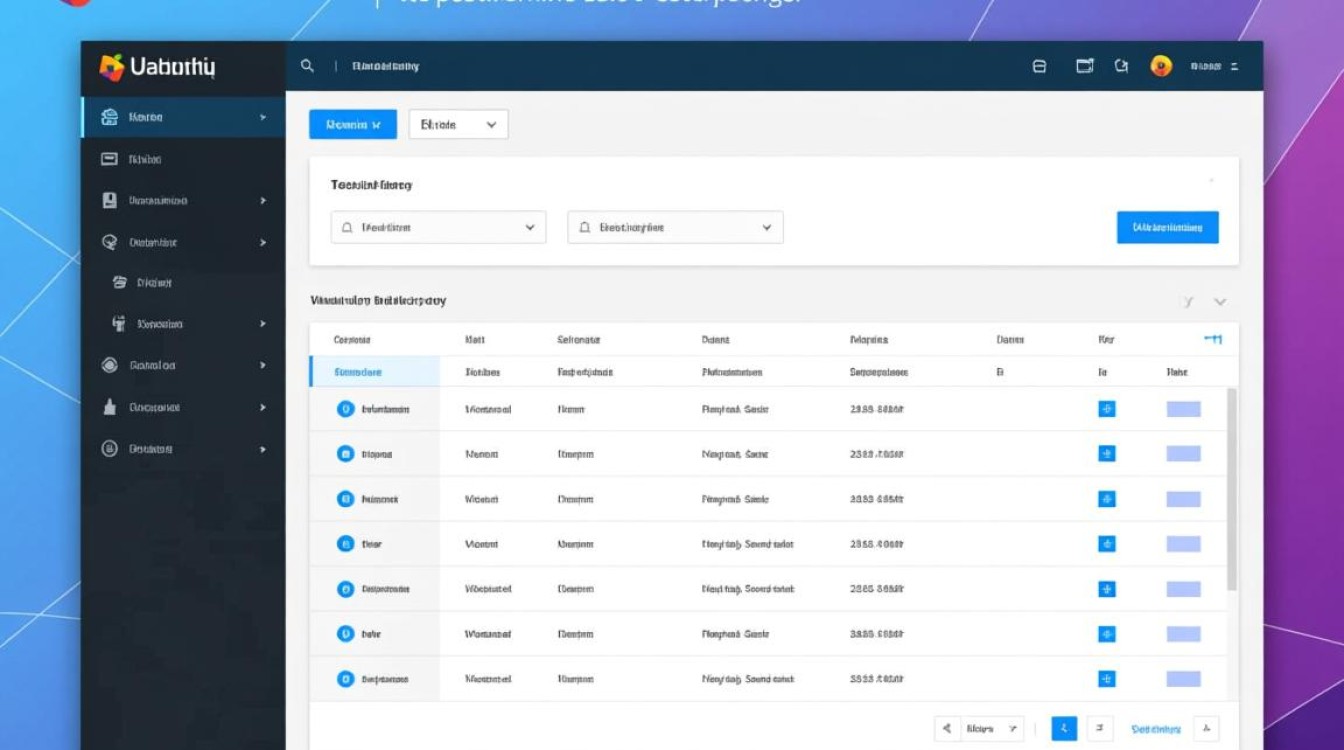Go to previous page using pagination left arrow
This screenshot has height=750, width=1344.
click(947, 729)
